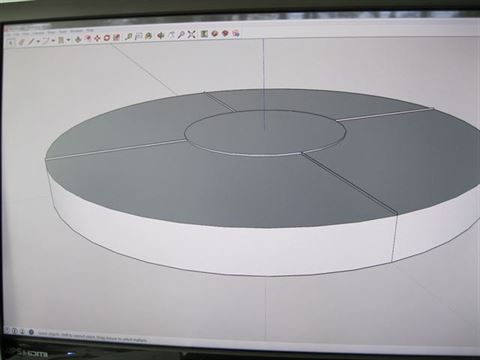This screenshot has height=360, width=480.
Task: Open the File menu
Action: click(8, 34)
